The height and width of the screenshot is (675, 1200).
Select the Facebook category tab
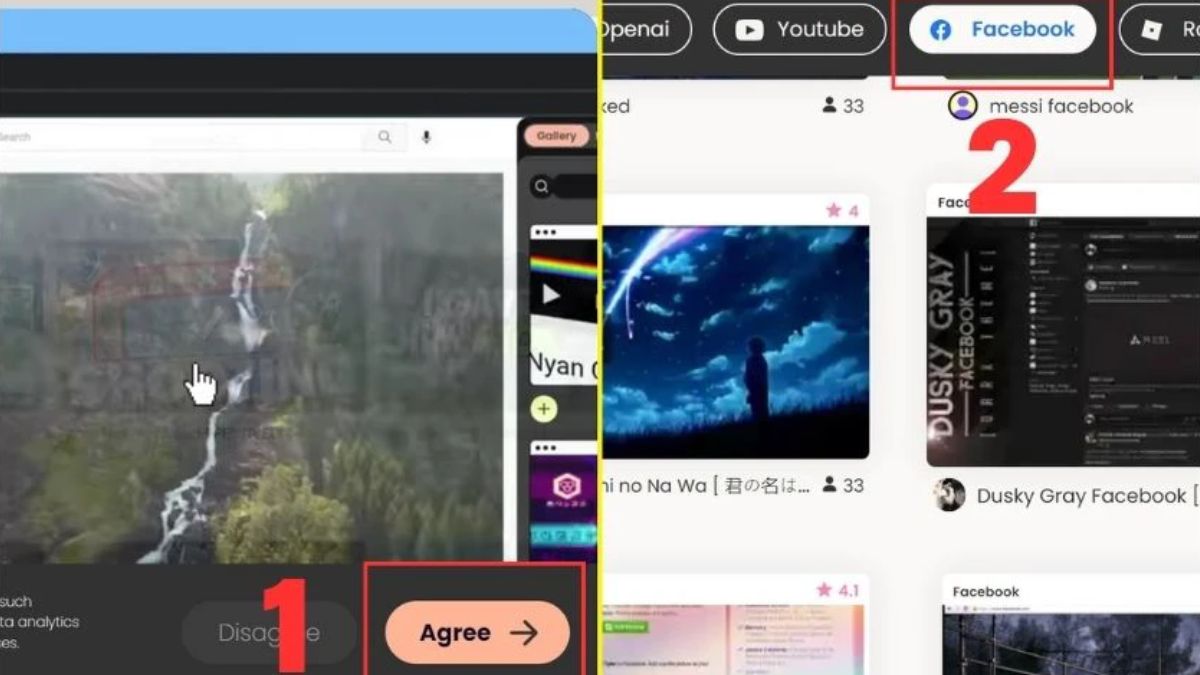[x=1002, y=30]
